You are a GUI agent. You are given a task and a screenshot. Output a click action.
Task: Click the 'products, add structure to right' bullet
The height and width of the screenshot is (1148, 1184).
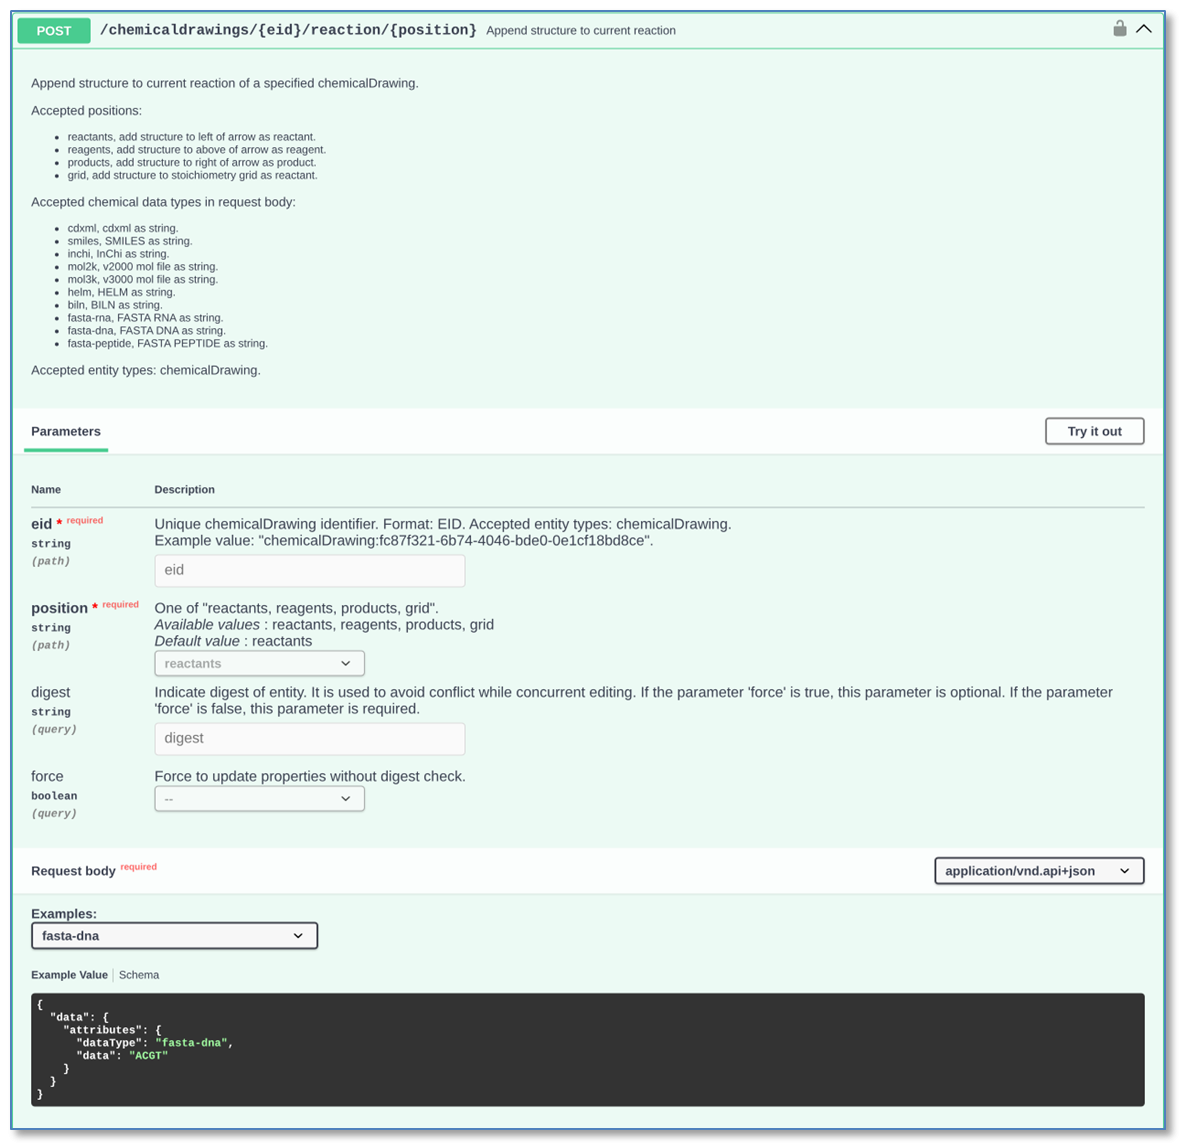click(x=192, y=162)
